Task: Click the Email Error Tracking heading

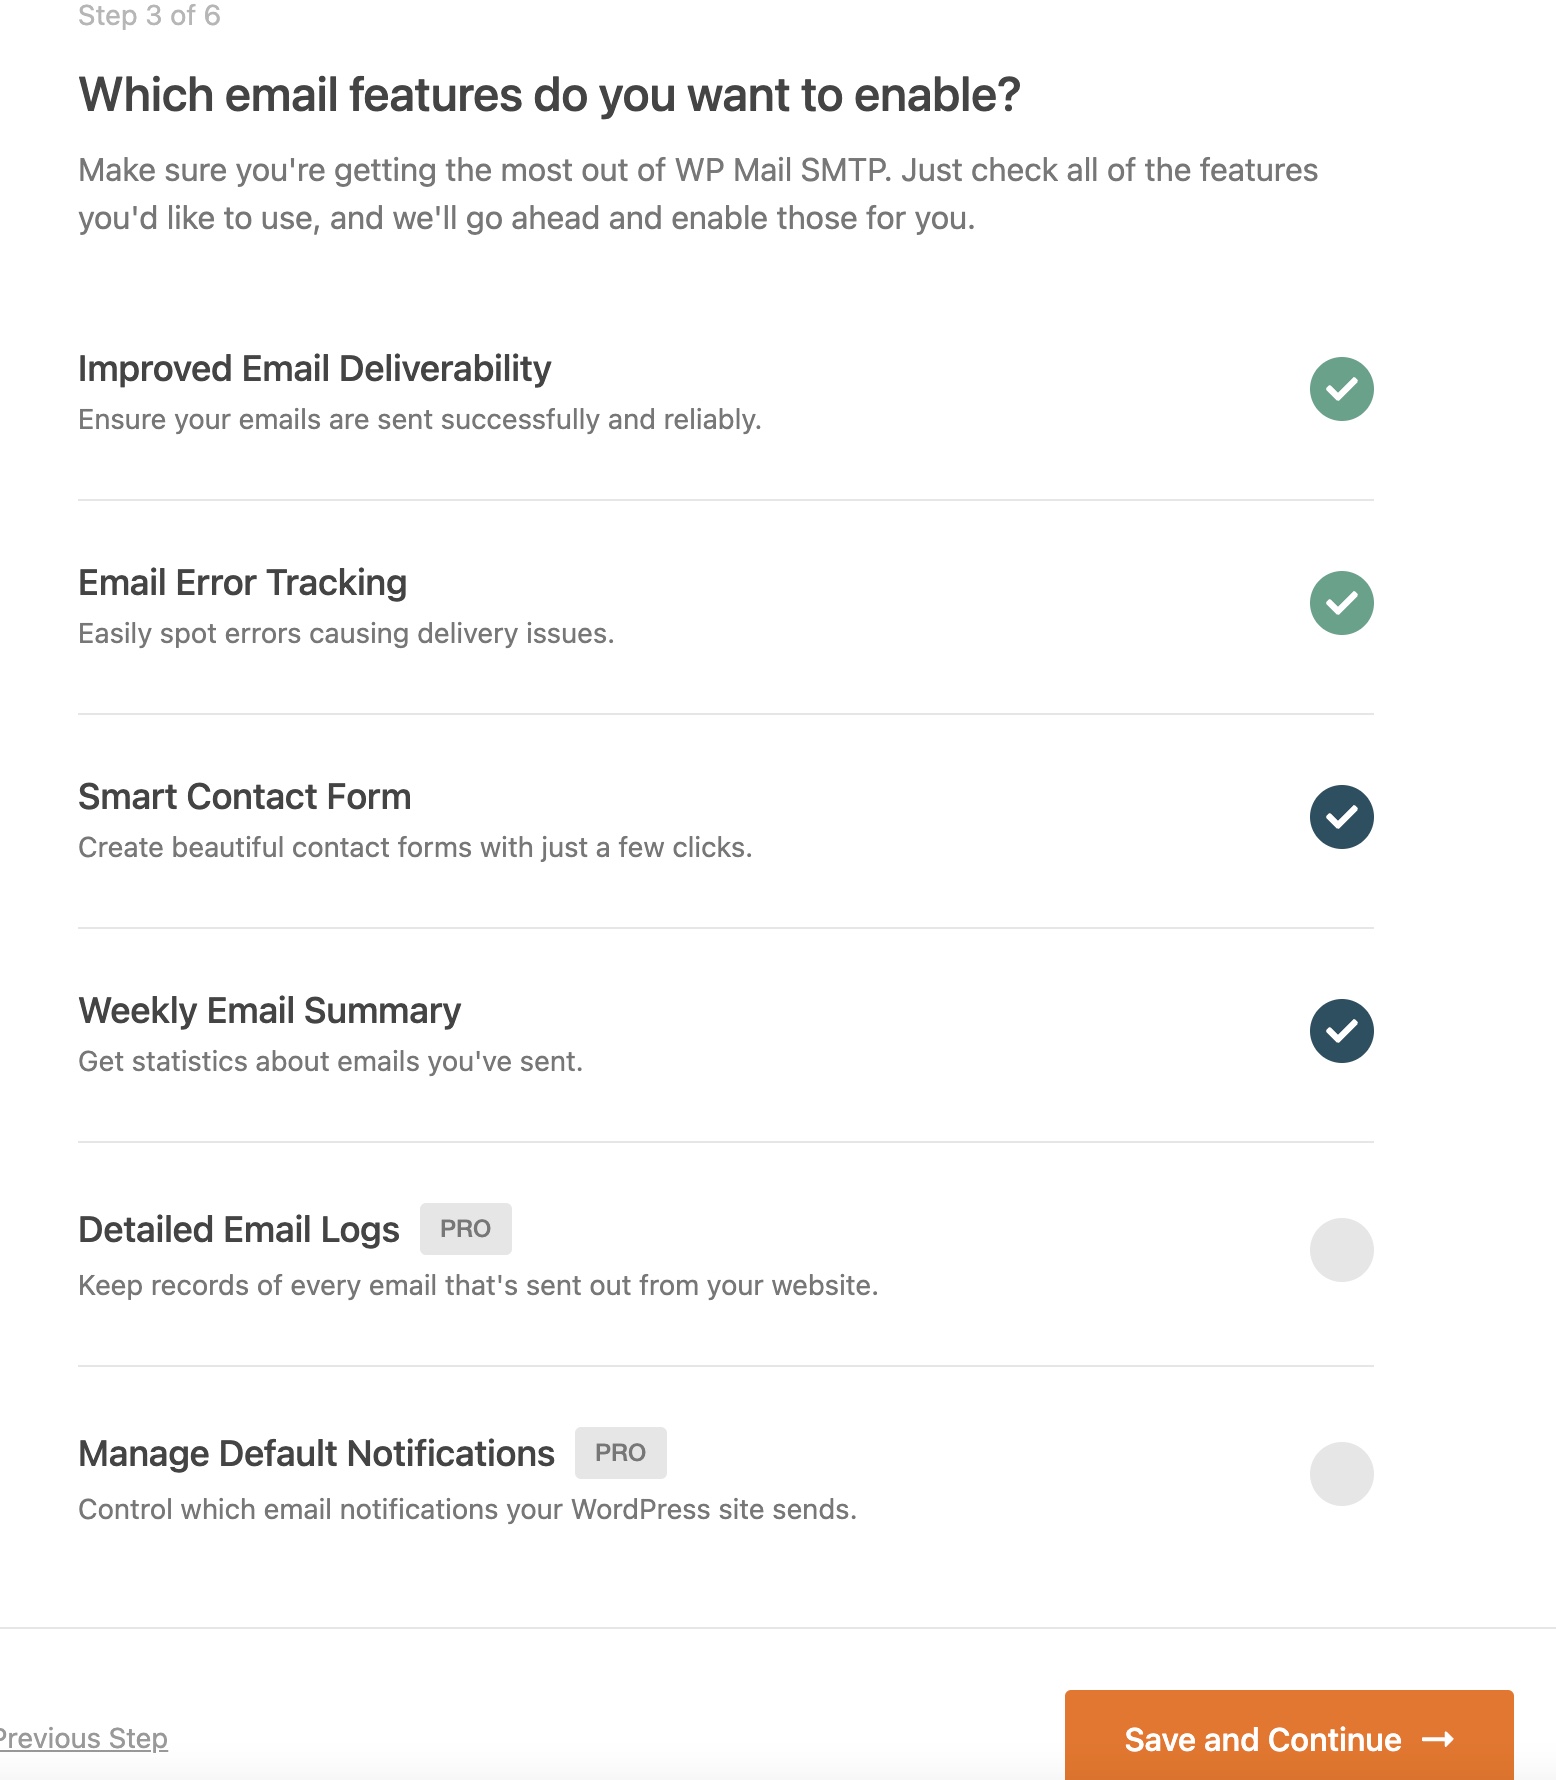Action: point(243,583)
